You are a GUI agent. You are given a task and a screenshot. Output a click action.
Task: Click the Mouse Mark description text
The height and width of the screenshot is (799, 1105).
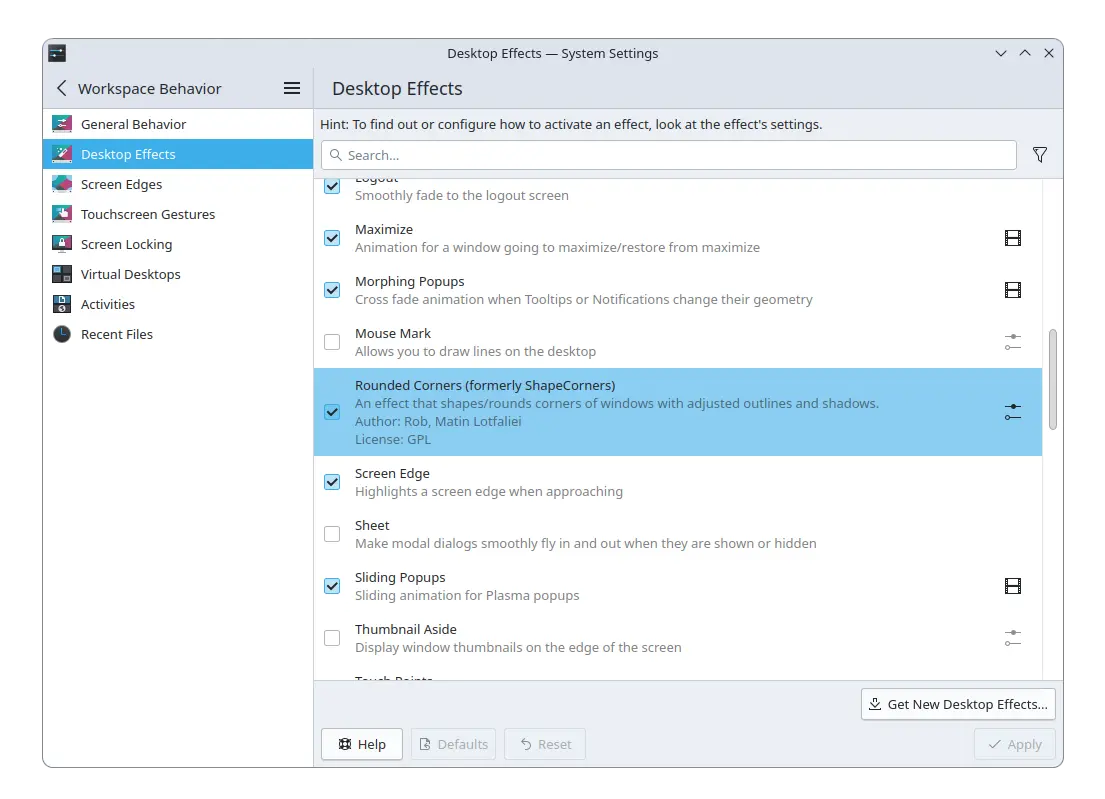pyautogui.click(x=475, y=352)
